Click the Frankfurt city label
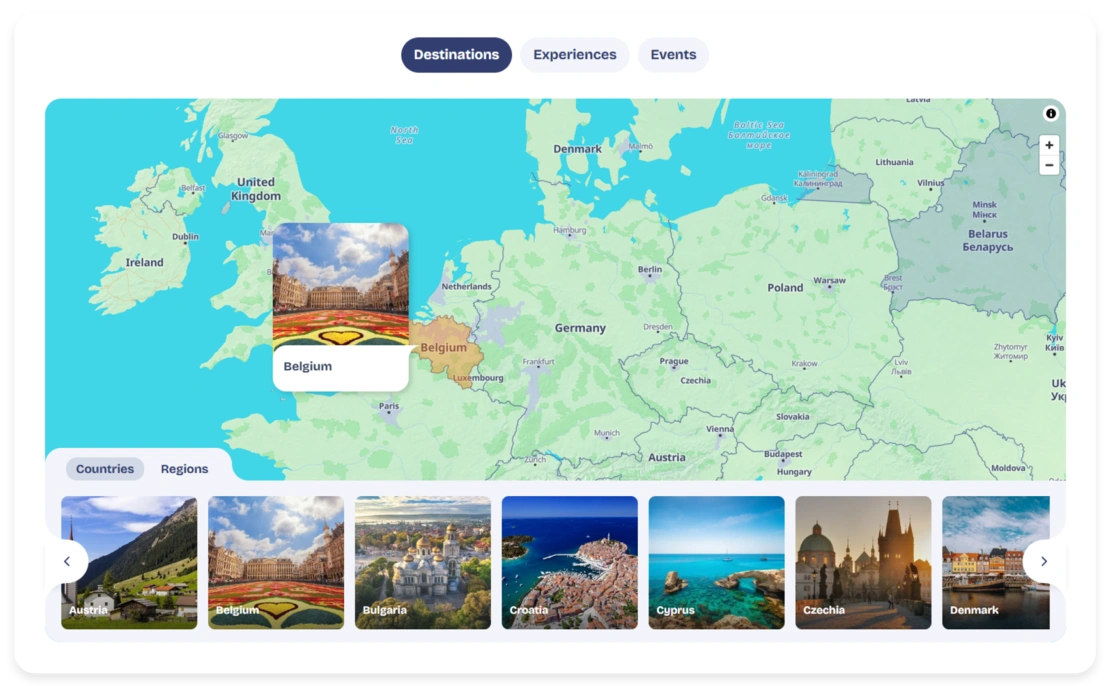 (538, 362)
